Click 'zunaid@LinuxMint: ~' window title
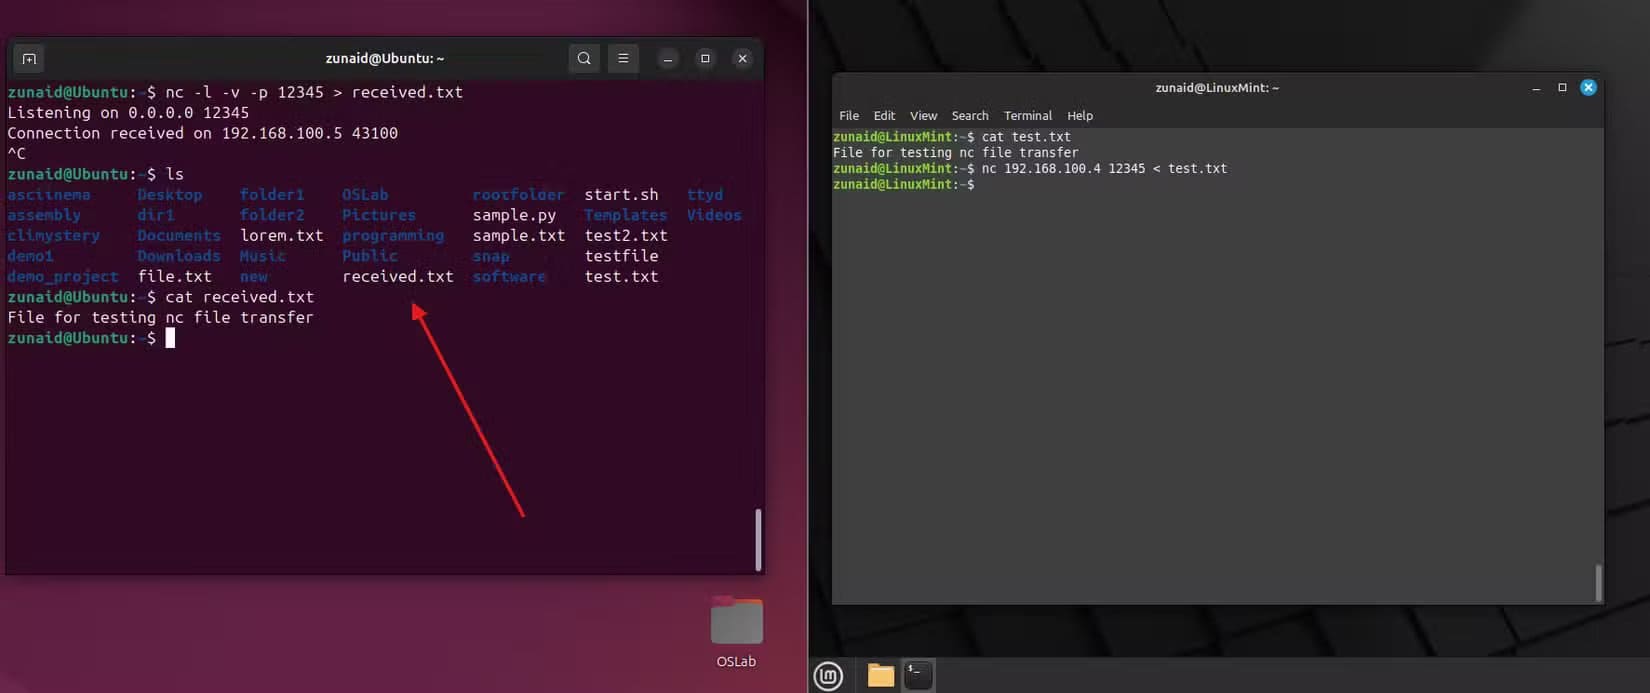1650x693 pixels. (1217, 88)
